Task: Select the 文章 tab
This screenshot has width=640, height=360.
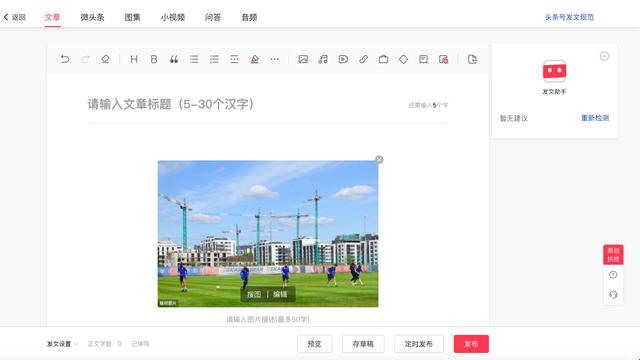Action: 52,17
